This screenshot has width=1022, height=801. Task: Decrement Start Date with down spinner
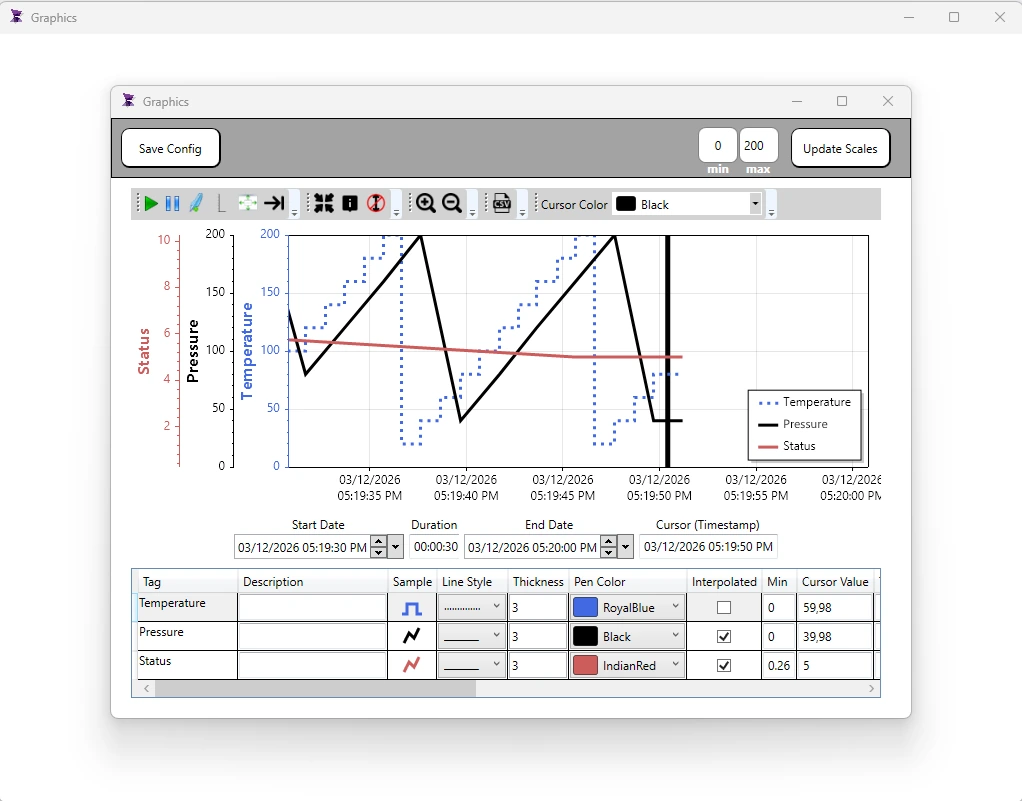[379, 553]
